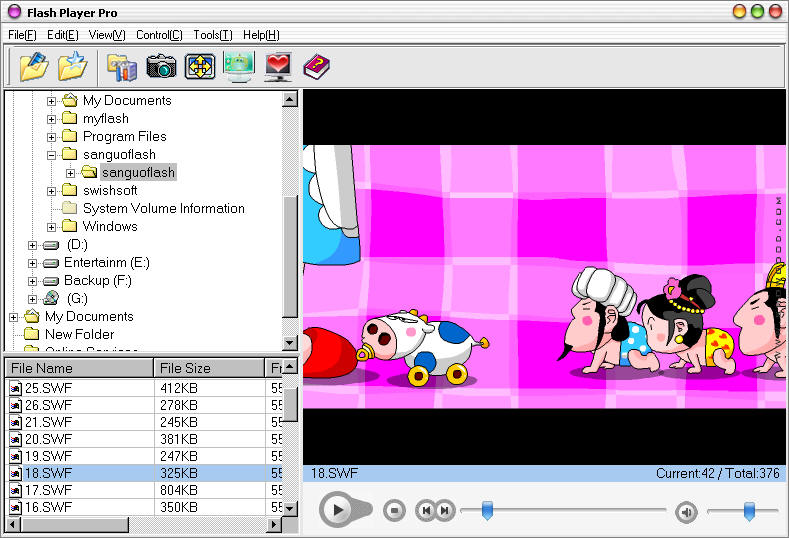Open the Tools menu
The image size is (789, 538).
pyautogui.click(x=212, y=35)
